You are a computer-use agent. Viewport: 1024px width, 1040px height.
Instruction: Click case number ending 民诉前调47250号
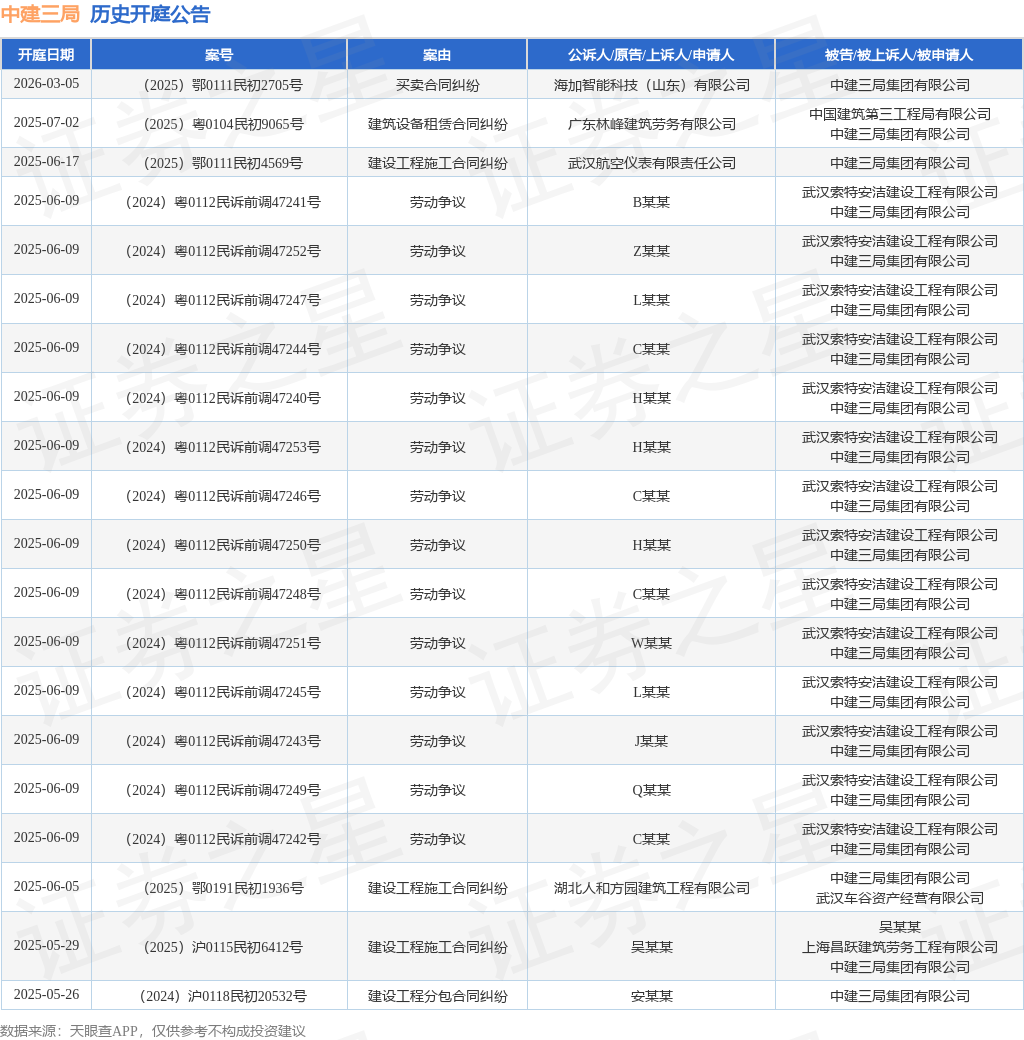click(223, 546)
